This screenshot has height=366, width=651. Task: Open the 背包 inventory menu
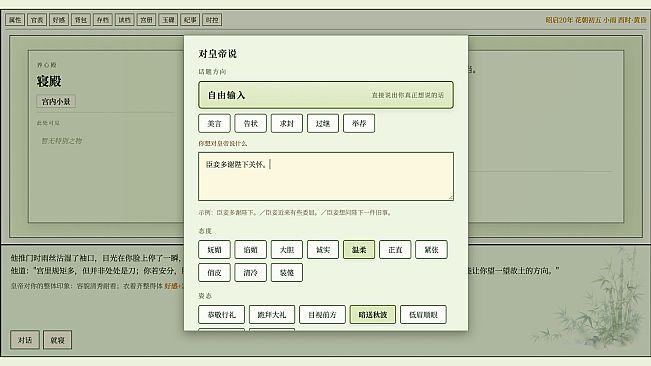click(x=81, y=20)
